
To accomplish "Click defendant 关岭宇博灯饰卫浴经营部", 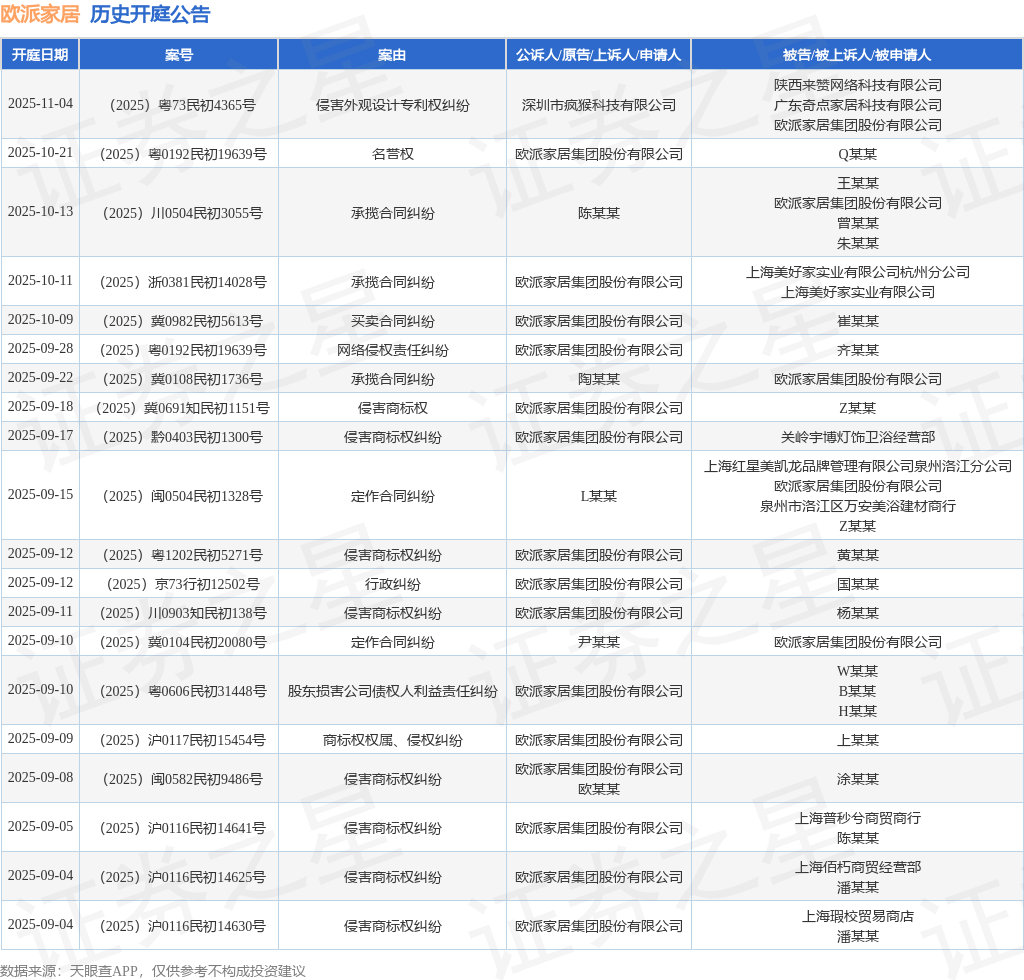I will point(857,437).
